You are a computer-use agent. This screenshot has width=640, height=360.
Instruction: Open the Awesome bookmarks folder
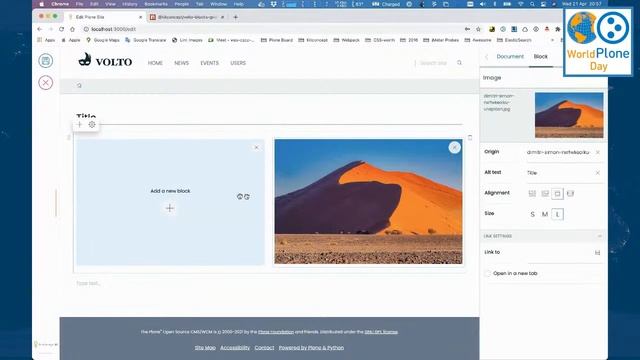click(478, 40)
